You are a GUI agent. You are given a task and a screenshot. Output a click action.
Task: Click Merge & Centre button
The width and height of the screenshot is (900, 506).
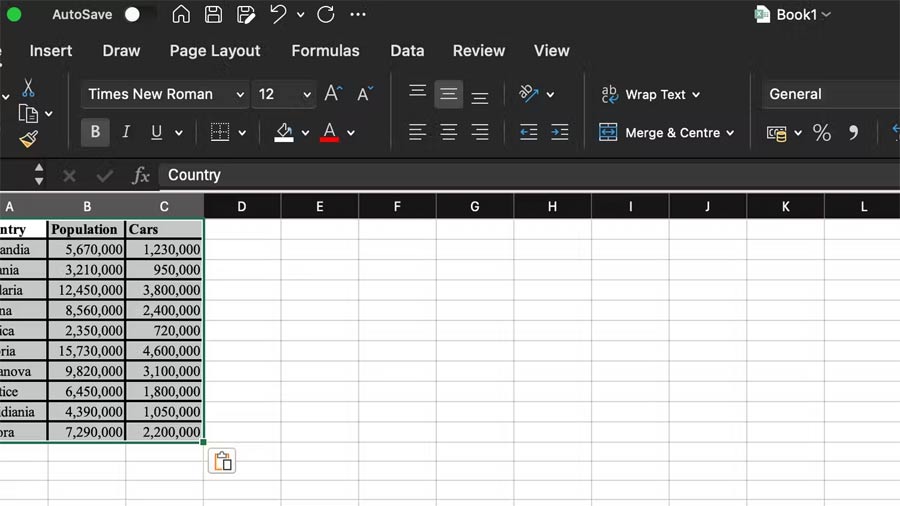[x=659, y=133]
